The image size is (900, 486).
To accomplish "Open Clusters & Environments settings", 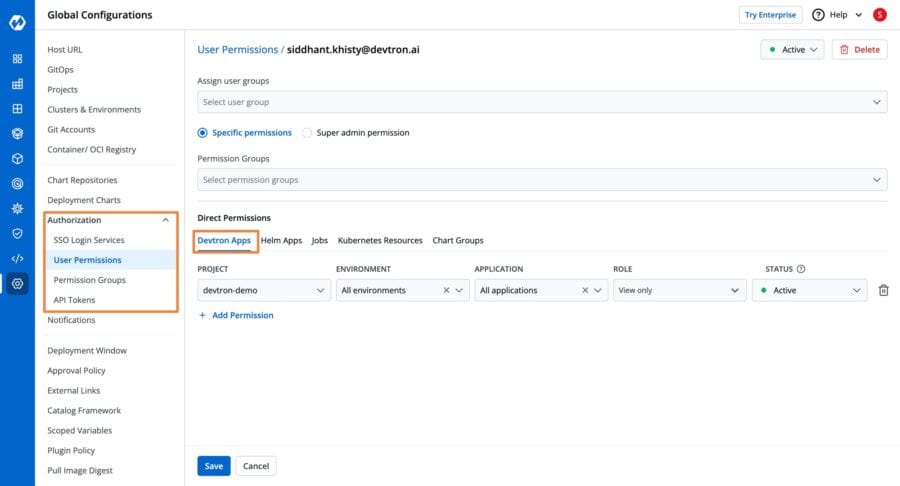I will coord(94,110).
